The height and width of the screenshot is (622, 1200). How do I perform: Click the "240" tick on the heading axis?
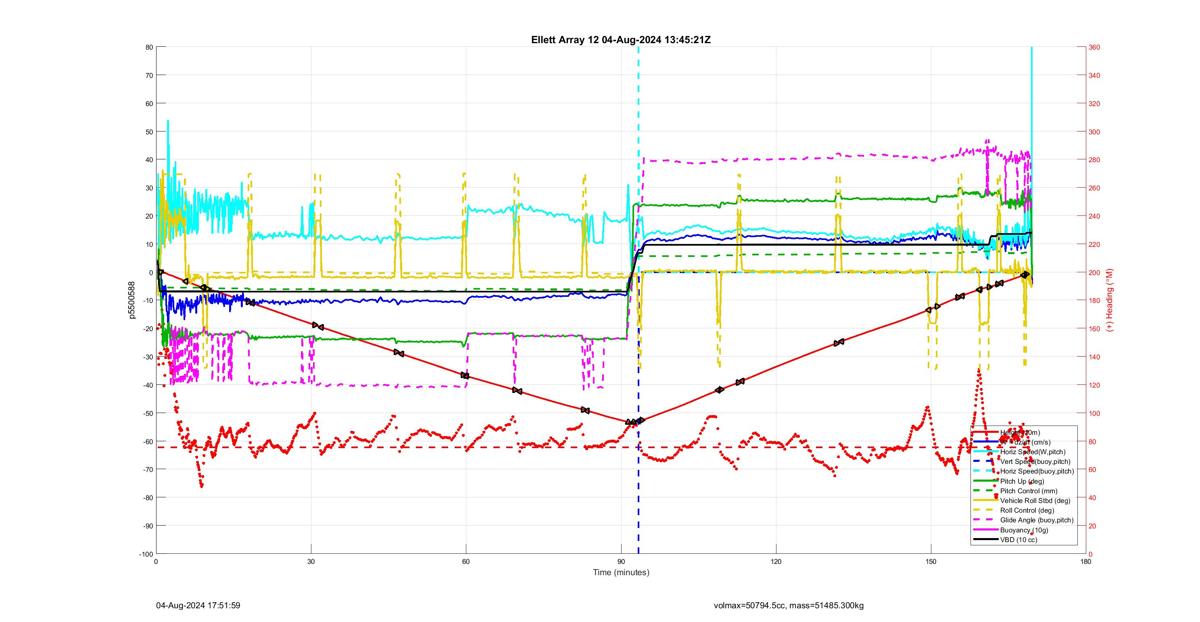1095,216
